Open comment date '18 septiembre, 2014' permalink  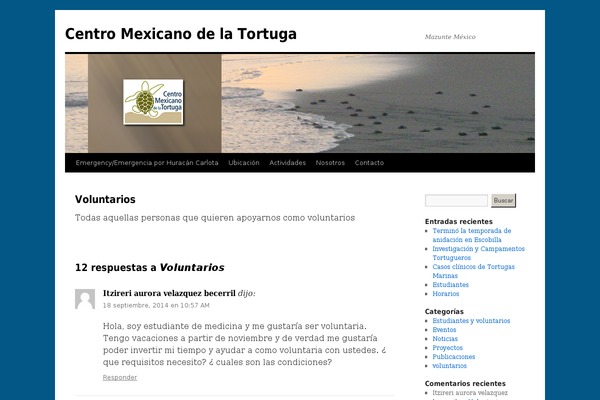click(x=156, y=305)
